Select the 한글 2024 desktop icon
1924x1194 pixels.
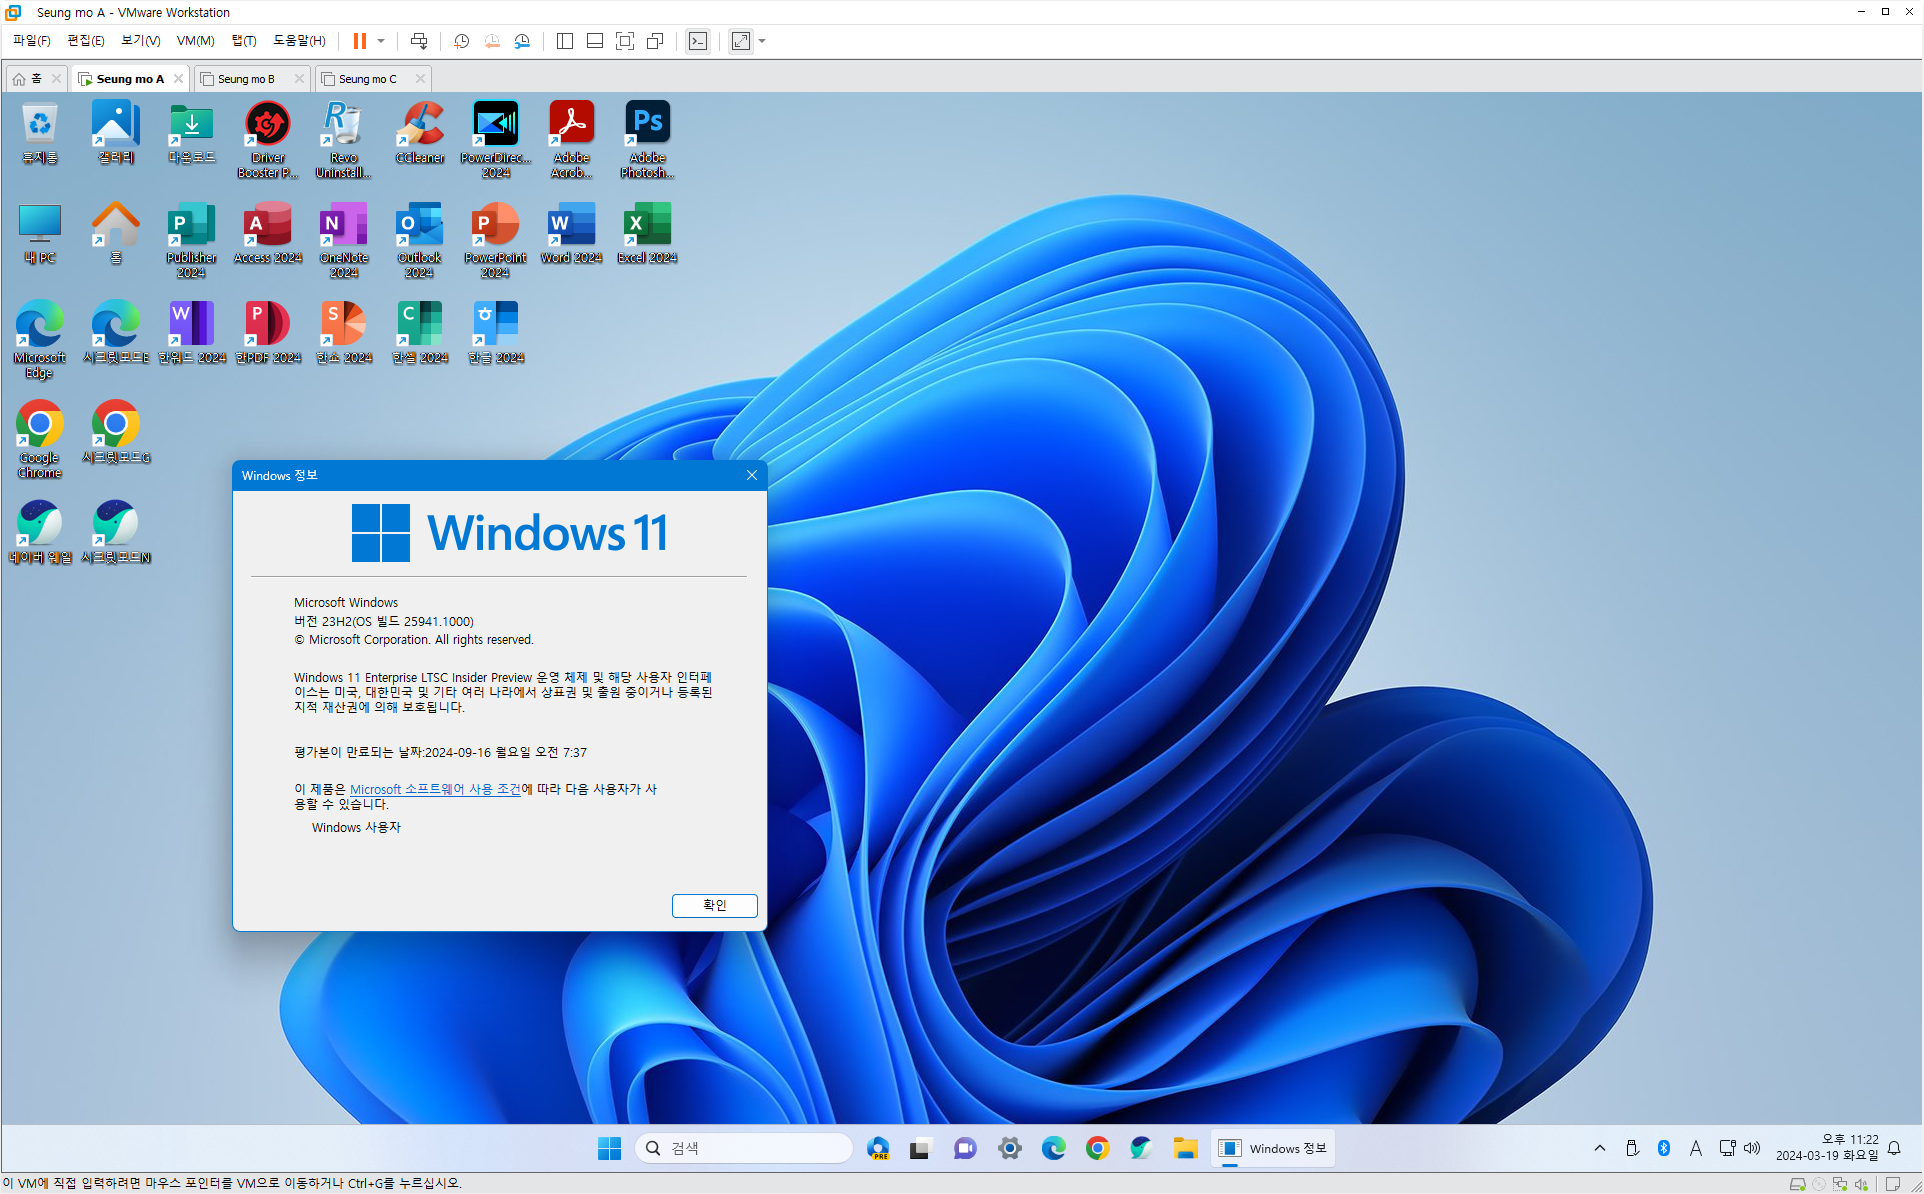495,333
